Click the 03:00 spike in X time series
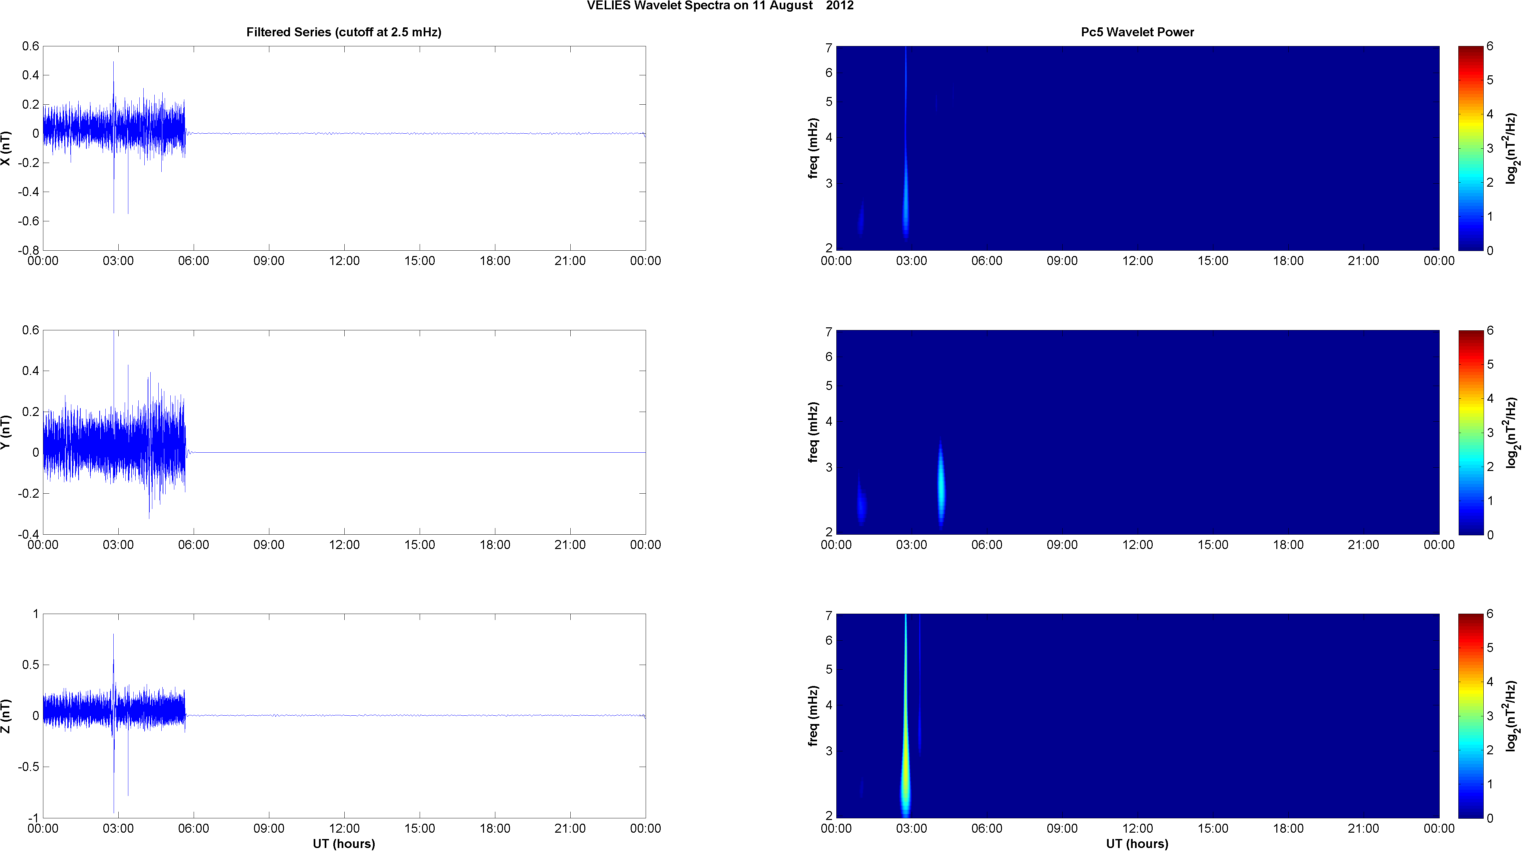Screen dimensions: 1522x851 coord(114,135)
